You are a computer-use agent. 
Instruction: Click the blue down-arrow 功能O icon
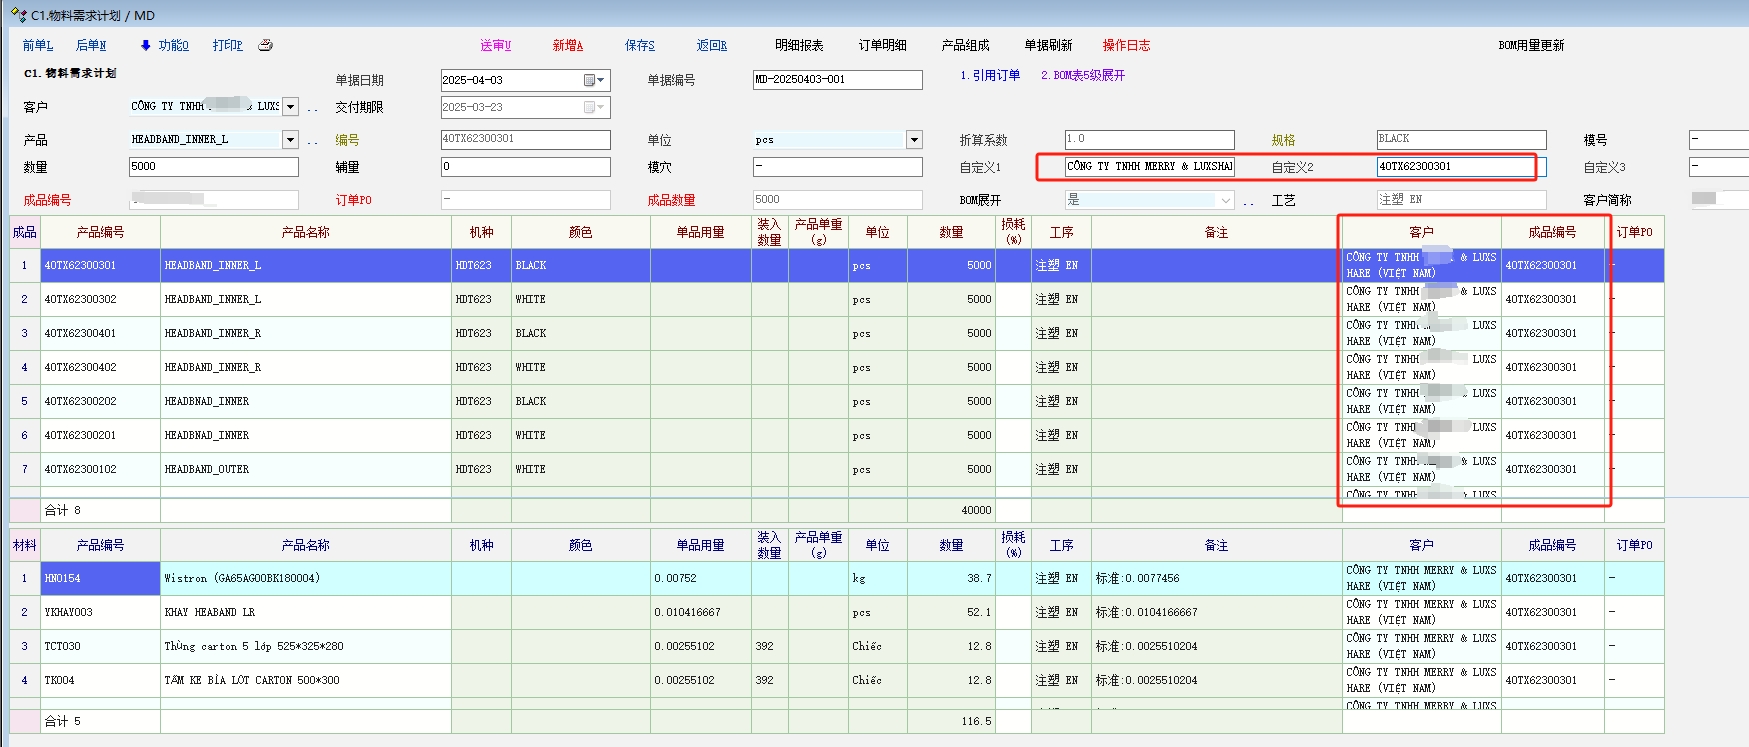pyautogui.click(x=146, y=45)
